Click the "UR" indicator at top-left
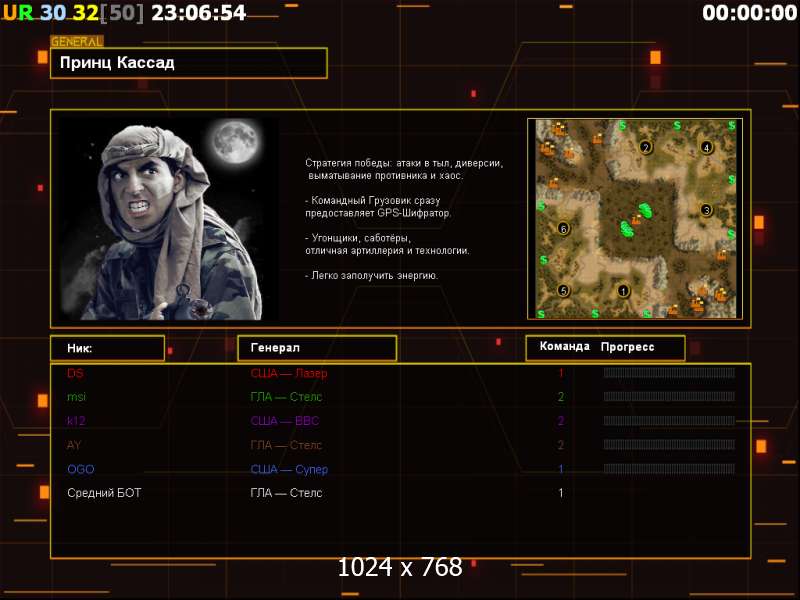This screenshot has height=600, width=800. pyautogui.click(x=18, y=13)
